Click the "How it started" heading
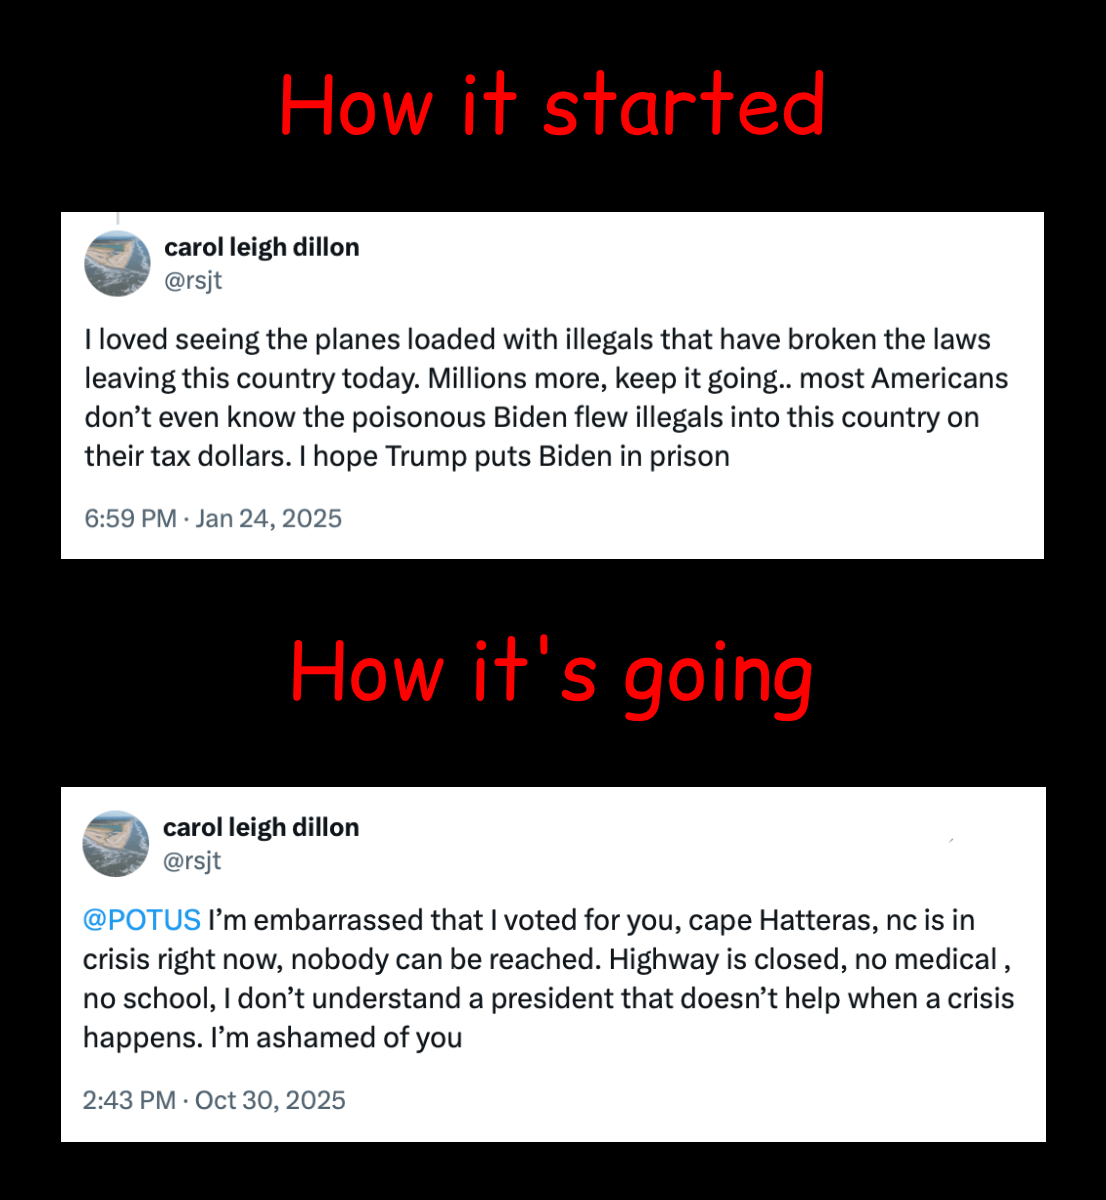The width and height of the screenshot is (1106, 1200). click(553, 105)
